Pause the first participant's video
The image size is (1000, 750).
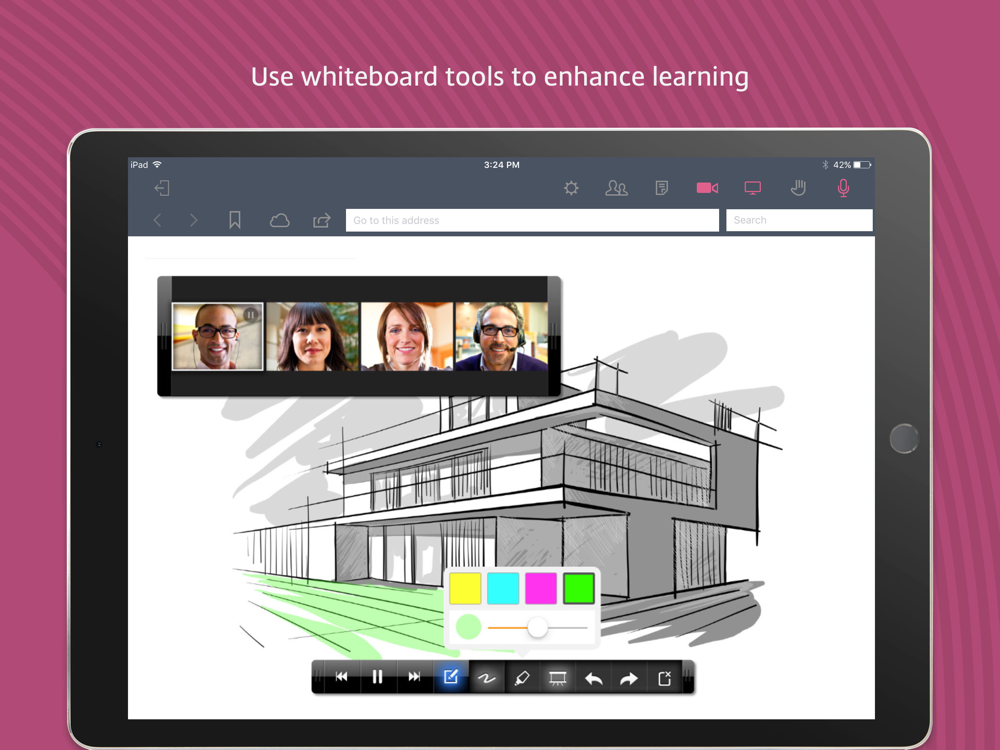pos(251,314)
